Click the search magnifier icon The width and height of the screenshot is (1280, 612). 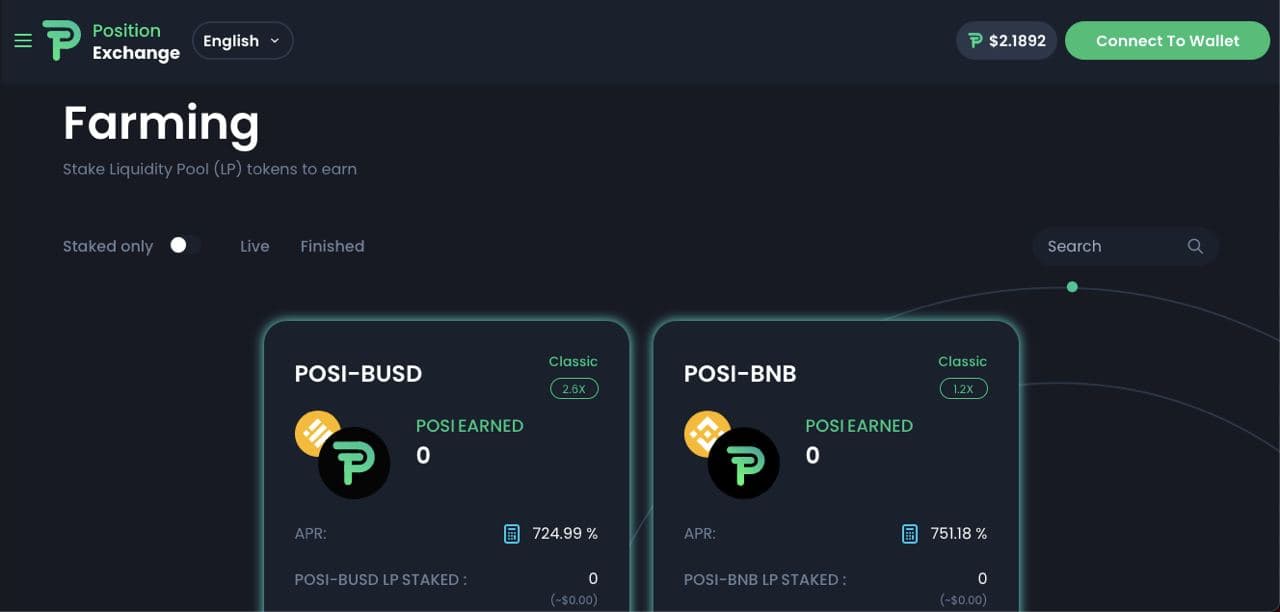(1195, 246)
